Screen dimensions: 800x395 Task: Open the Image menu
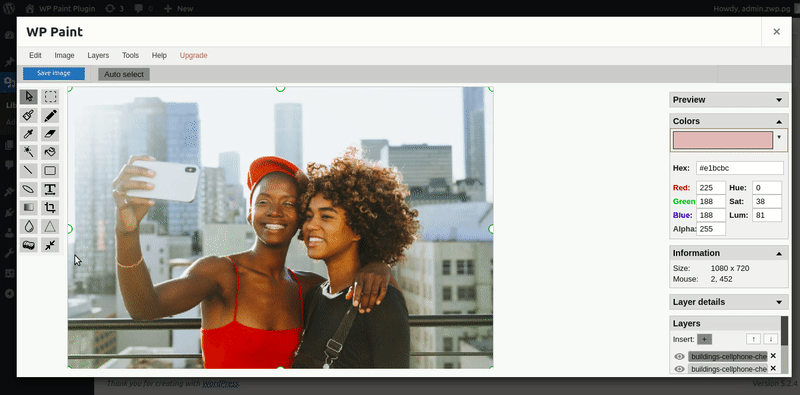point(64,55)
